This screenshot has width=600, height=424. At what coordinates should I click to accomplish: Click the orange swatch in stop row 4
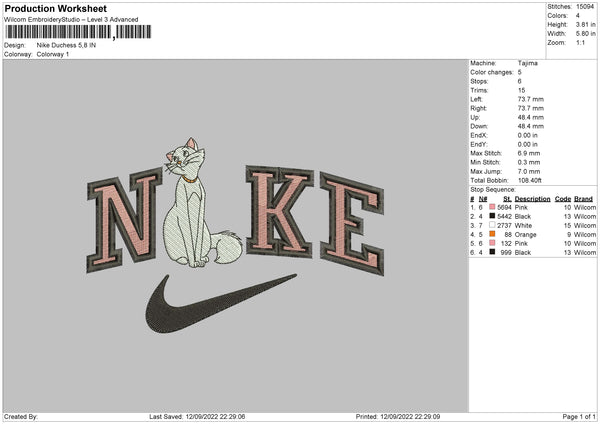[x=492, y=234]
